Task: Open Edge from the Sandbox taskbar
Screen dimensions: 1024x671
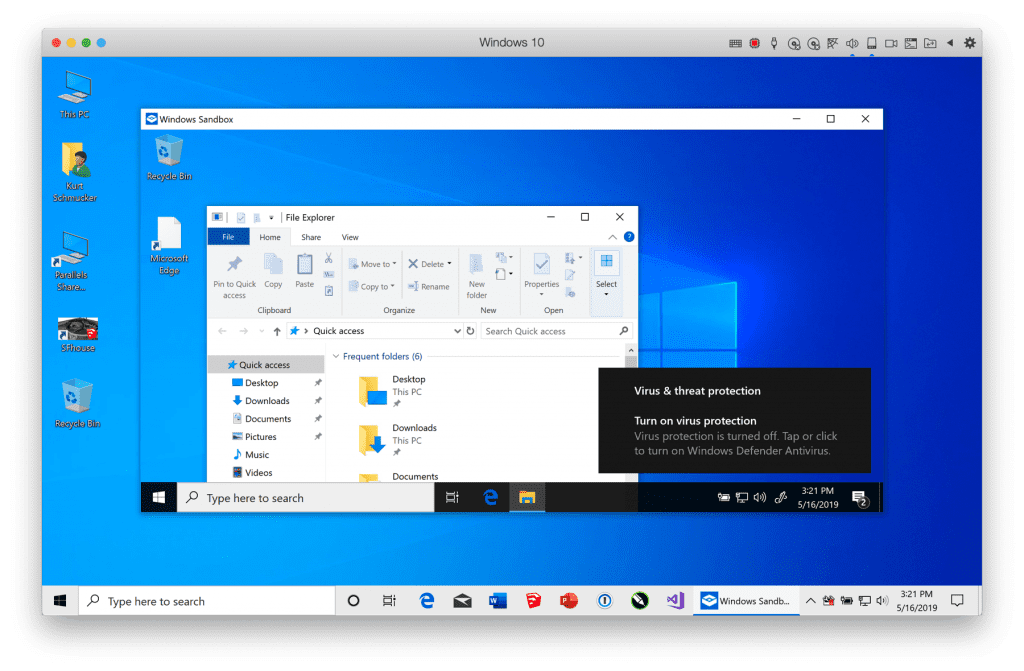Action: pyautogui.click(x=490, y=497)
